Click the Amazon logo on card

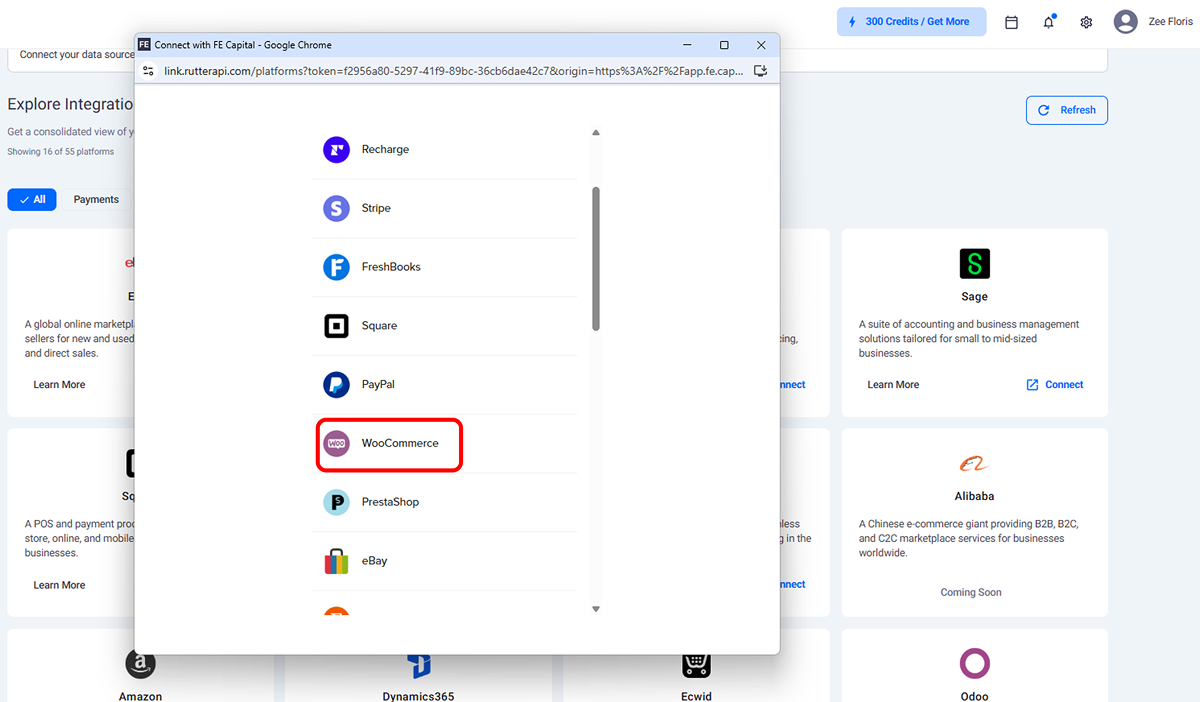click(141, 664)
